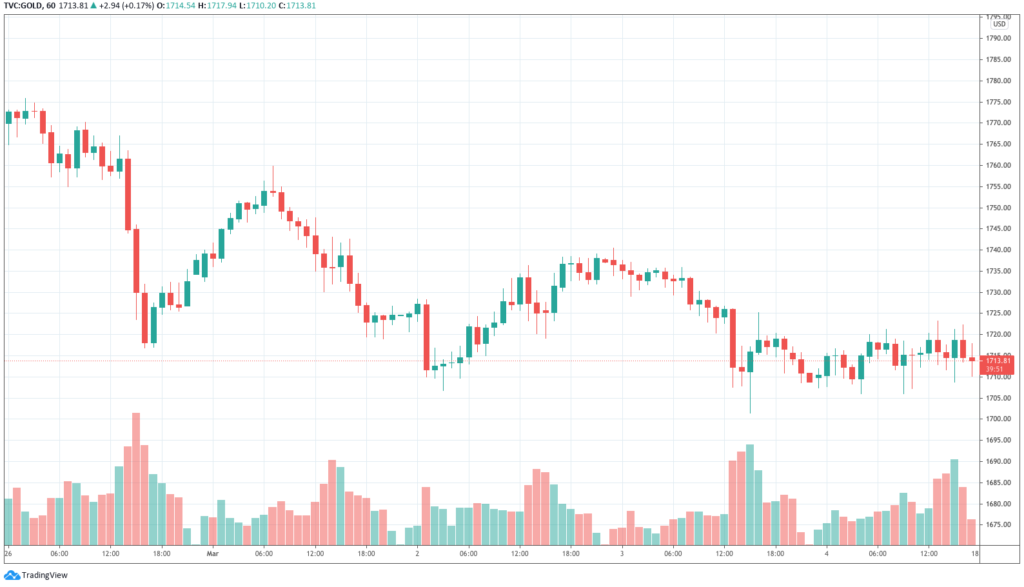Click the 1790.00 price axis label
This screenshot has width=1024, height=587.
(x=999, y=39)
